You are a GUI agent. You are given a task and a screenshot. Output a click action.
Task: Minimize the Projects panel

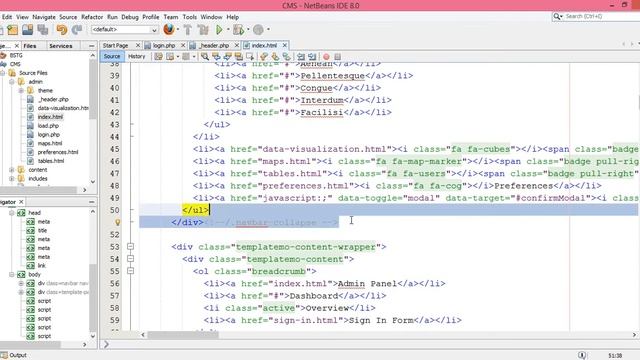click(x=91, y=46)
